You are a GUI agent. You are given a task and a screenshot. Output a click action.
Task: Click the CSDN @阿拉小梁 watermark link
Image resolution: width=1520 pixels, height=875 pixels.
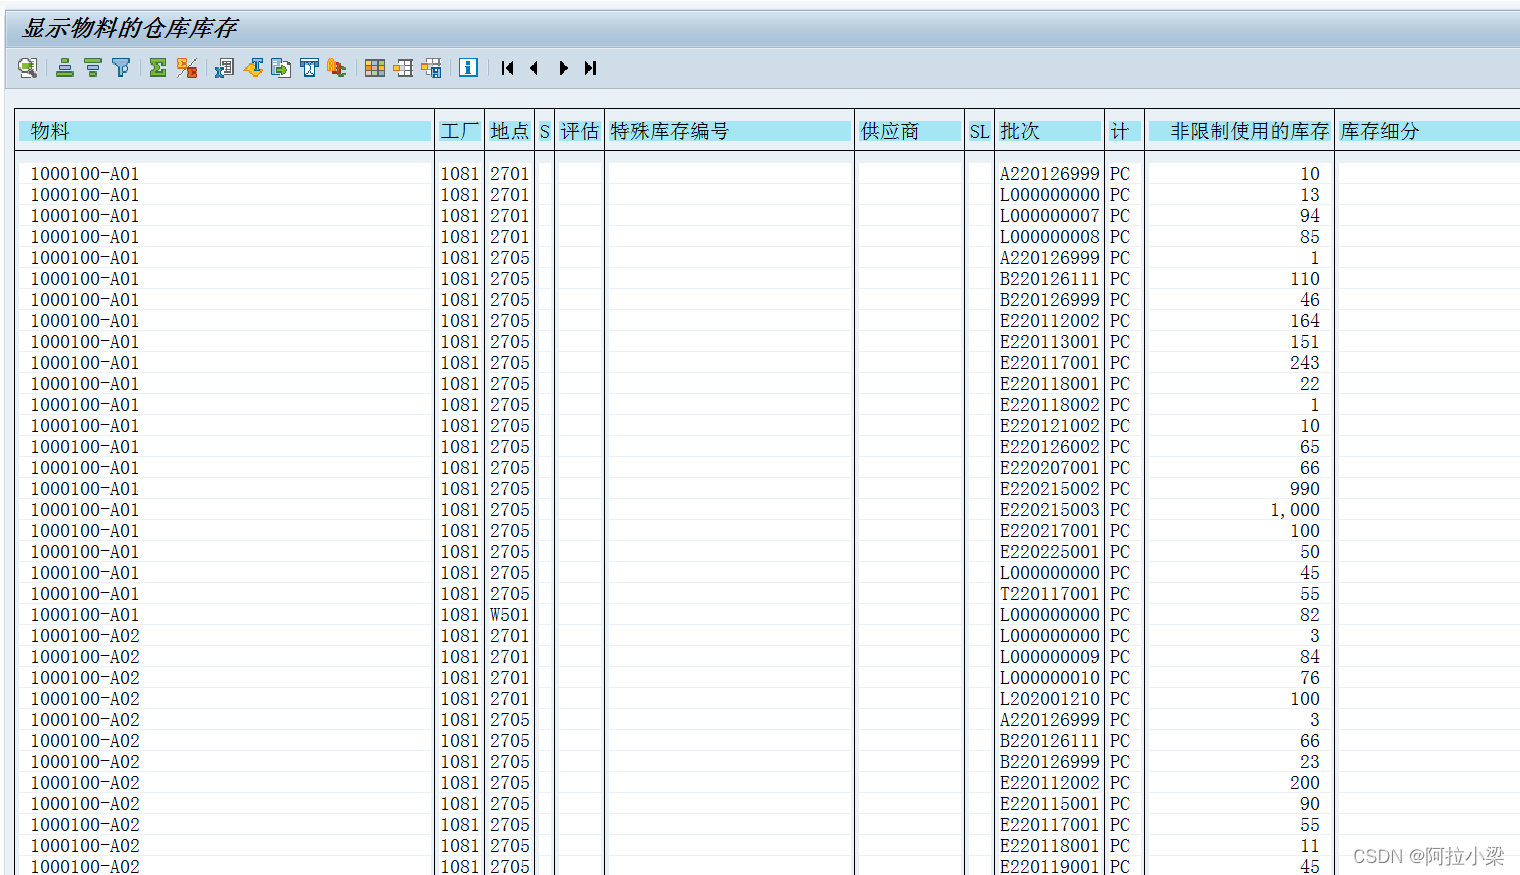(1428, 856)
